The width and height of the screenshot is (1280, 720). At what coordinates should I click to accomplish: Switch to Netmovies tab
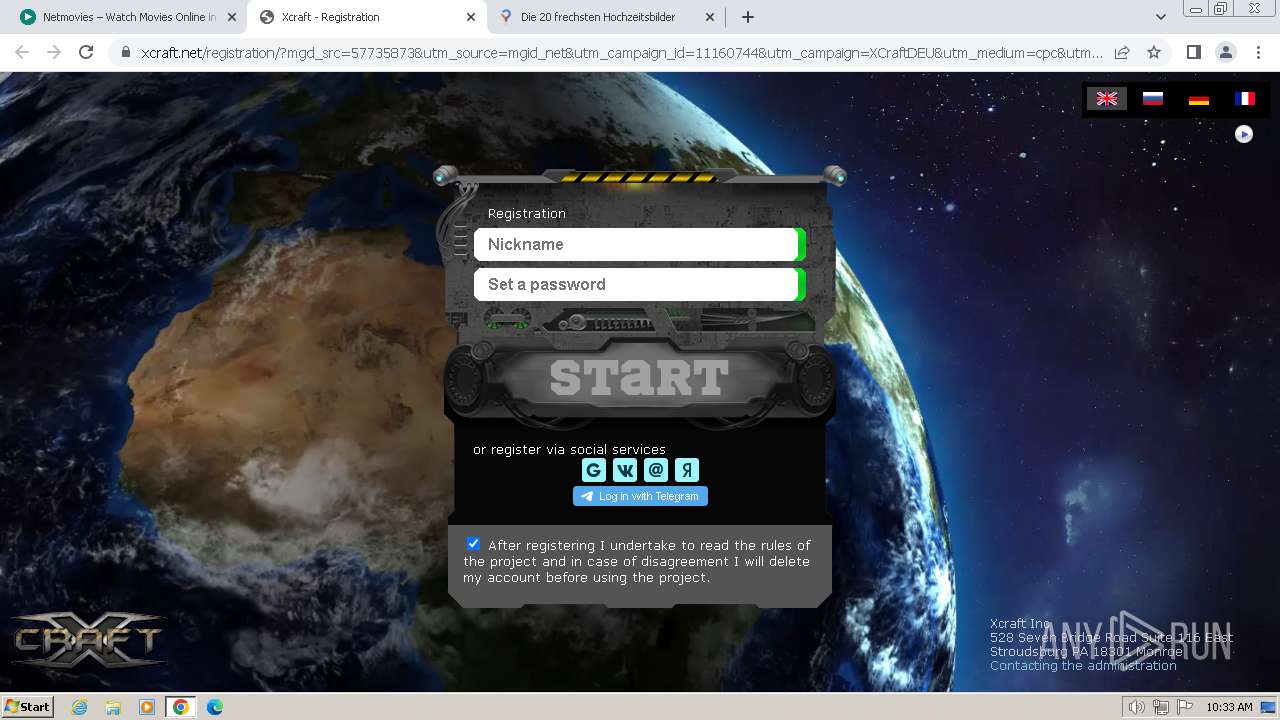[x=128, y=17]
